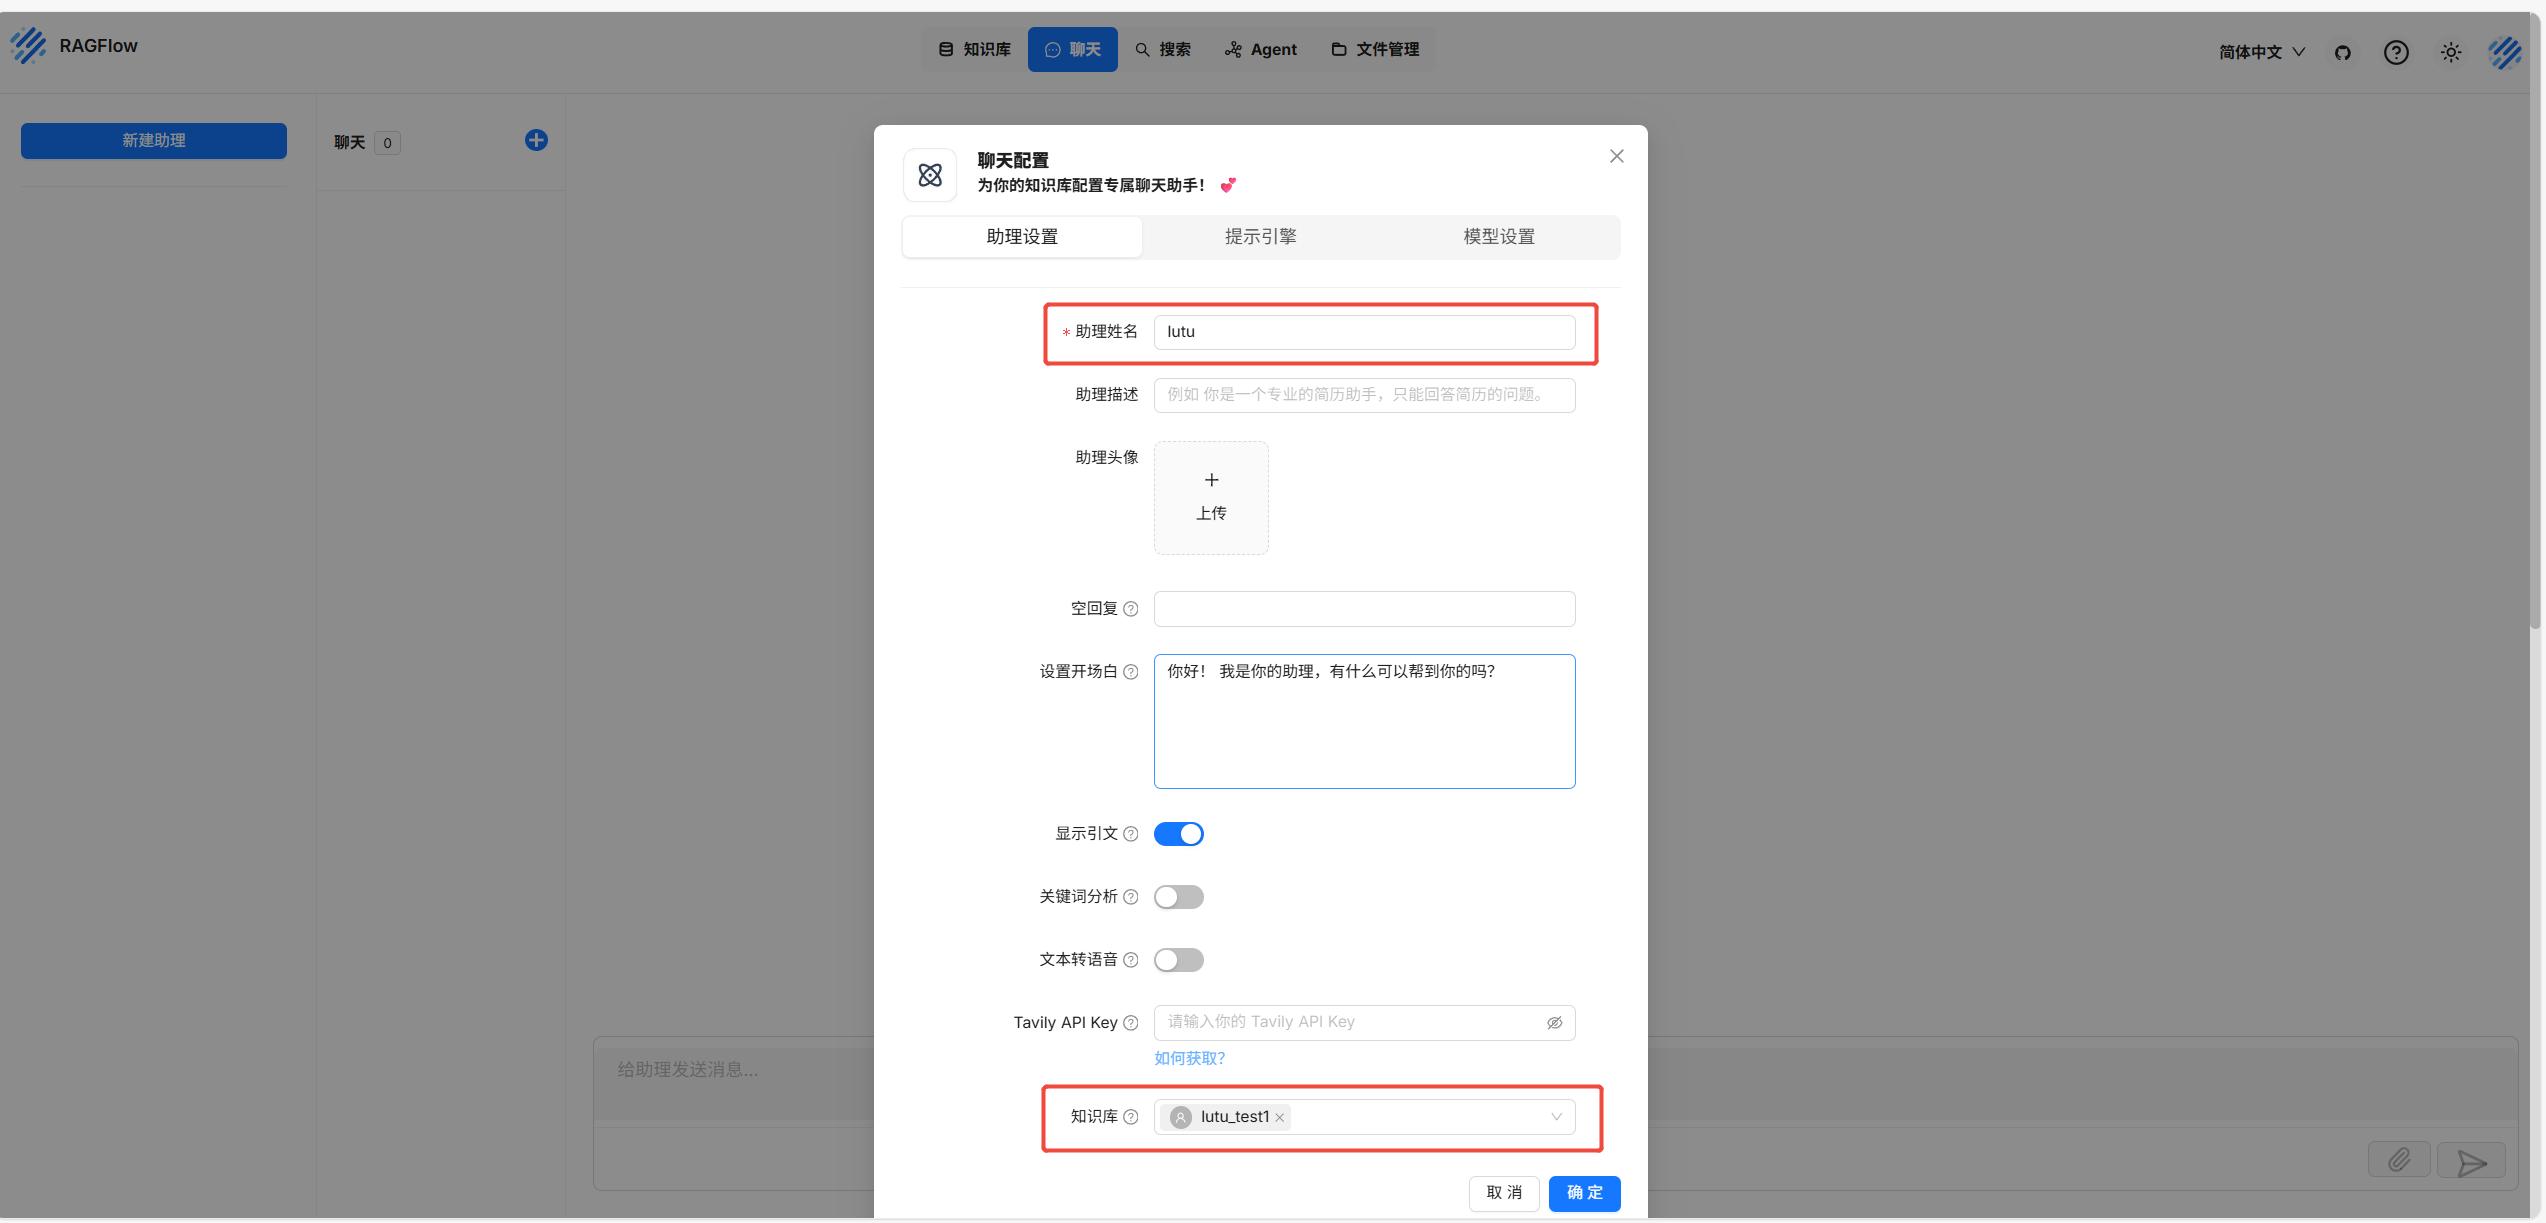Toggle the sun theme icon
This screenshot has width=2546, height=1223.
pos(2450,53)
